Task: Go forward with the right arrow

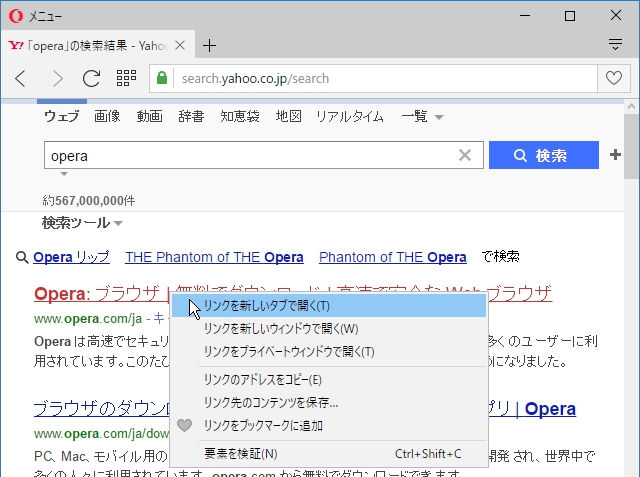Action: 58,78
